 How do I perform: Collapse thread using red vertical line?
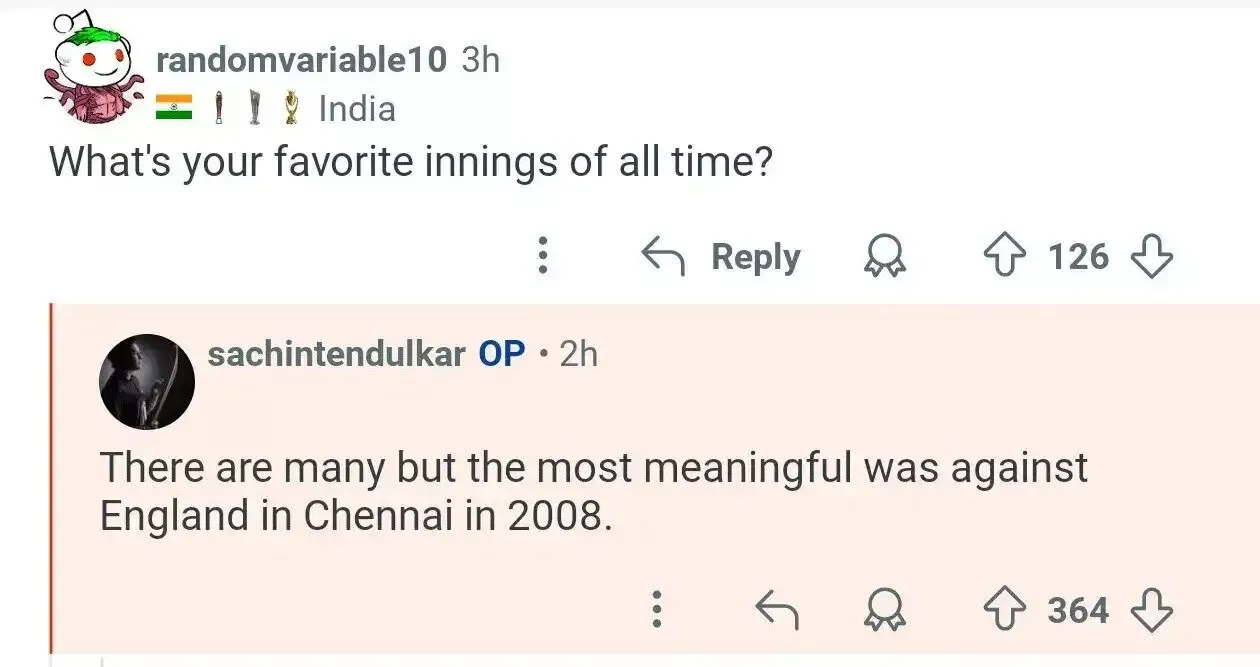point(51,480)
